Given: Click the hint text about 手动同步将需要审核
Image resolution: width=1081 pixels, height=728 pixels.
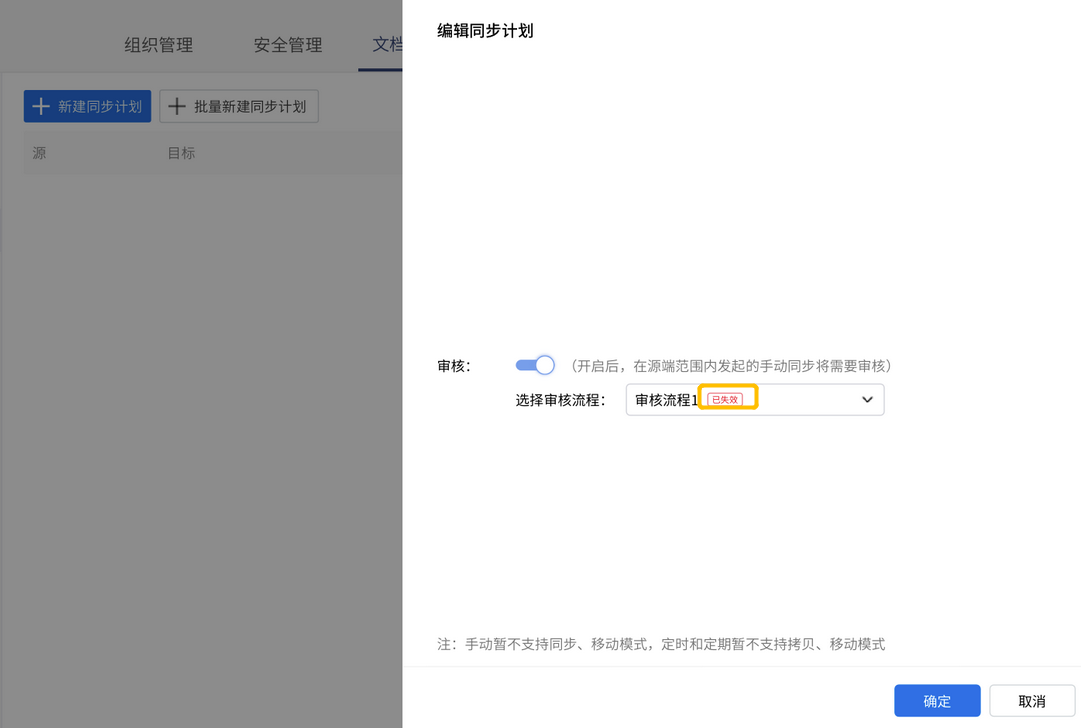Looking at the screenshot, I should point(731,366).
